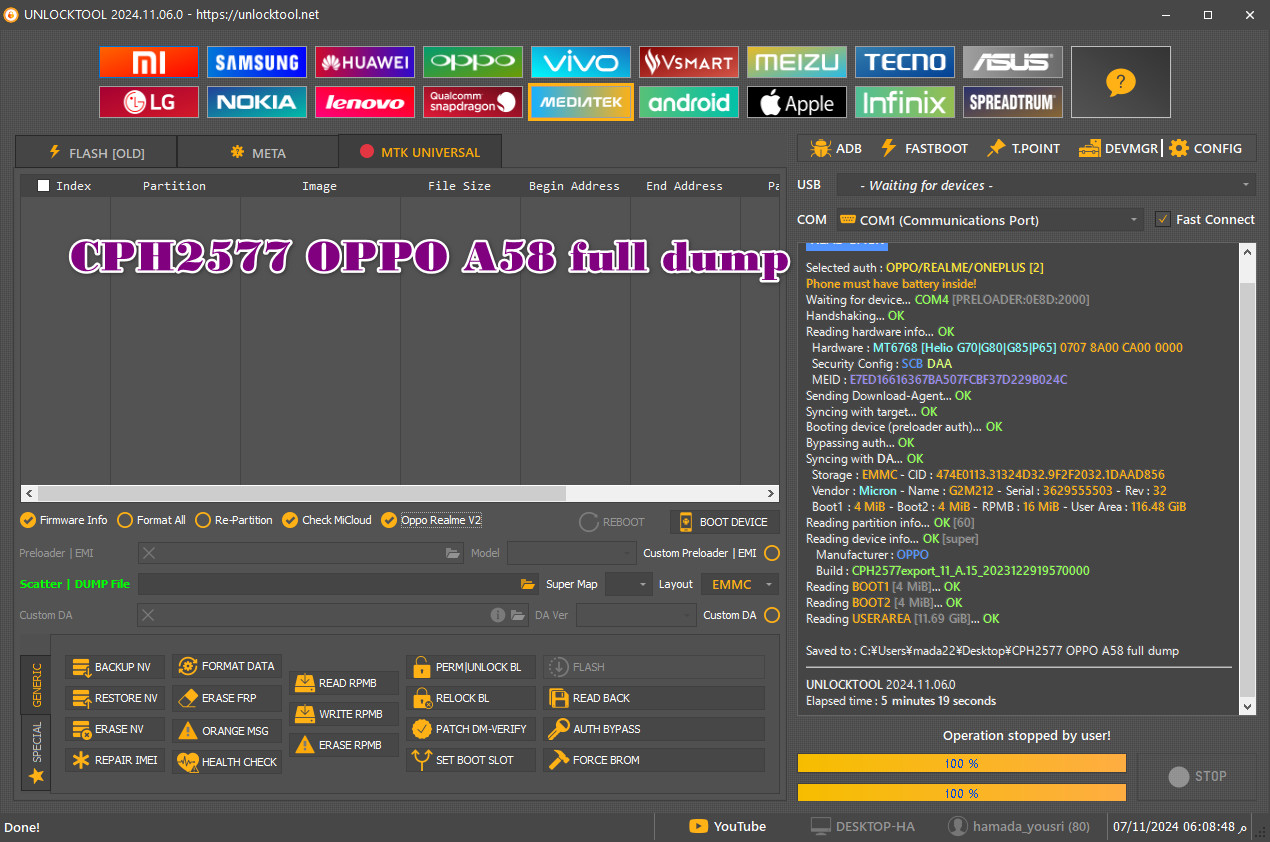
Task: Open the Super Map dropdown
Action: tap(628, 584)
